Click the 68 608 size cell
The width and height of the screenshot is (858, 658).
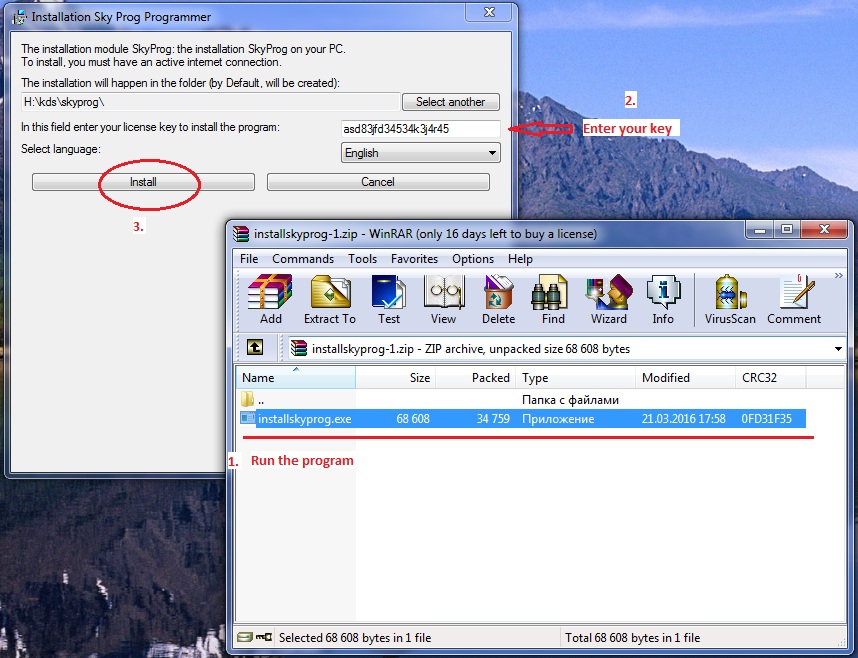click(413, 419)
